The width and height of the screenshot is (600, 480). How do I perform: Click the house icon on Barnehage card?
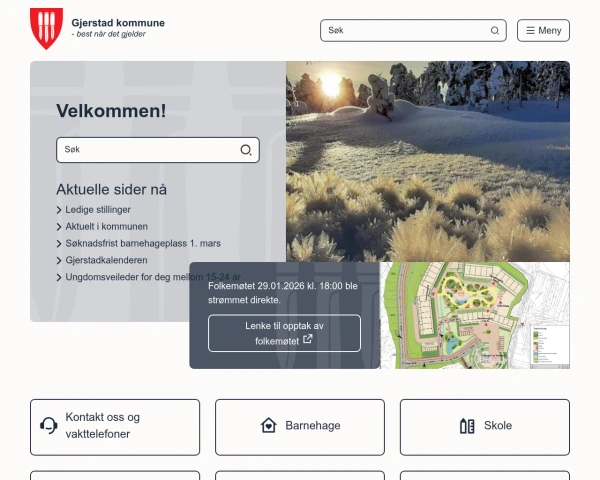click(x=268, y=426)
